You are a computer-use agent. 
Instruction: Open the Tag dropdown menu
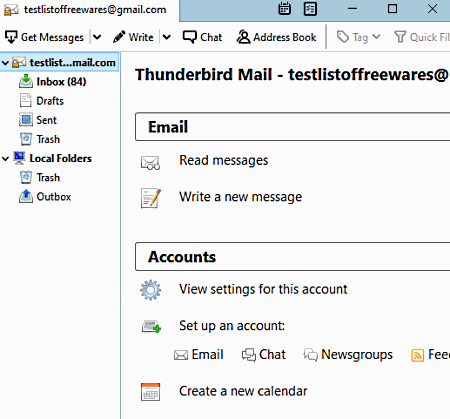coord(358,37)
